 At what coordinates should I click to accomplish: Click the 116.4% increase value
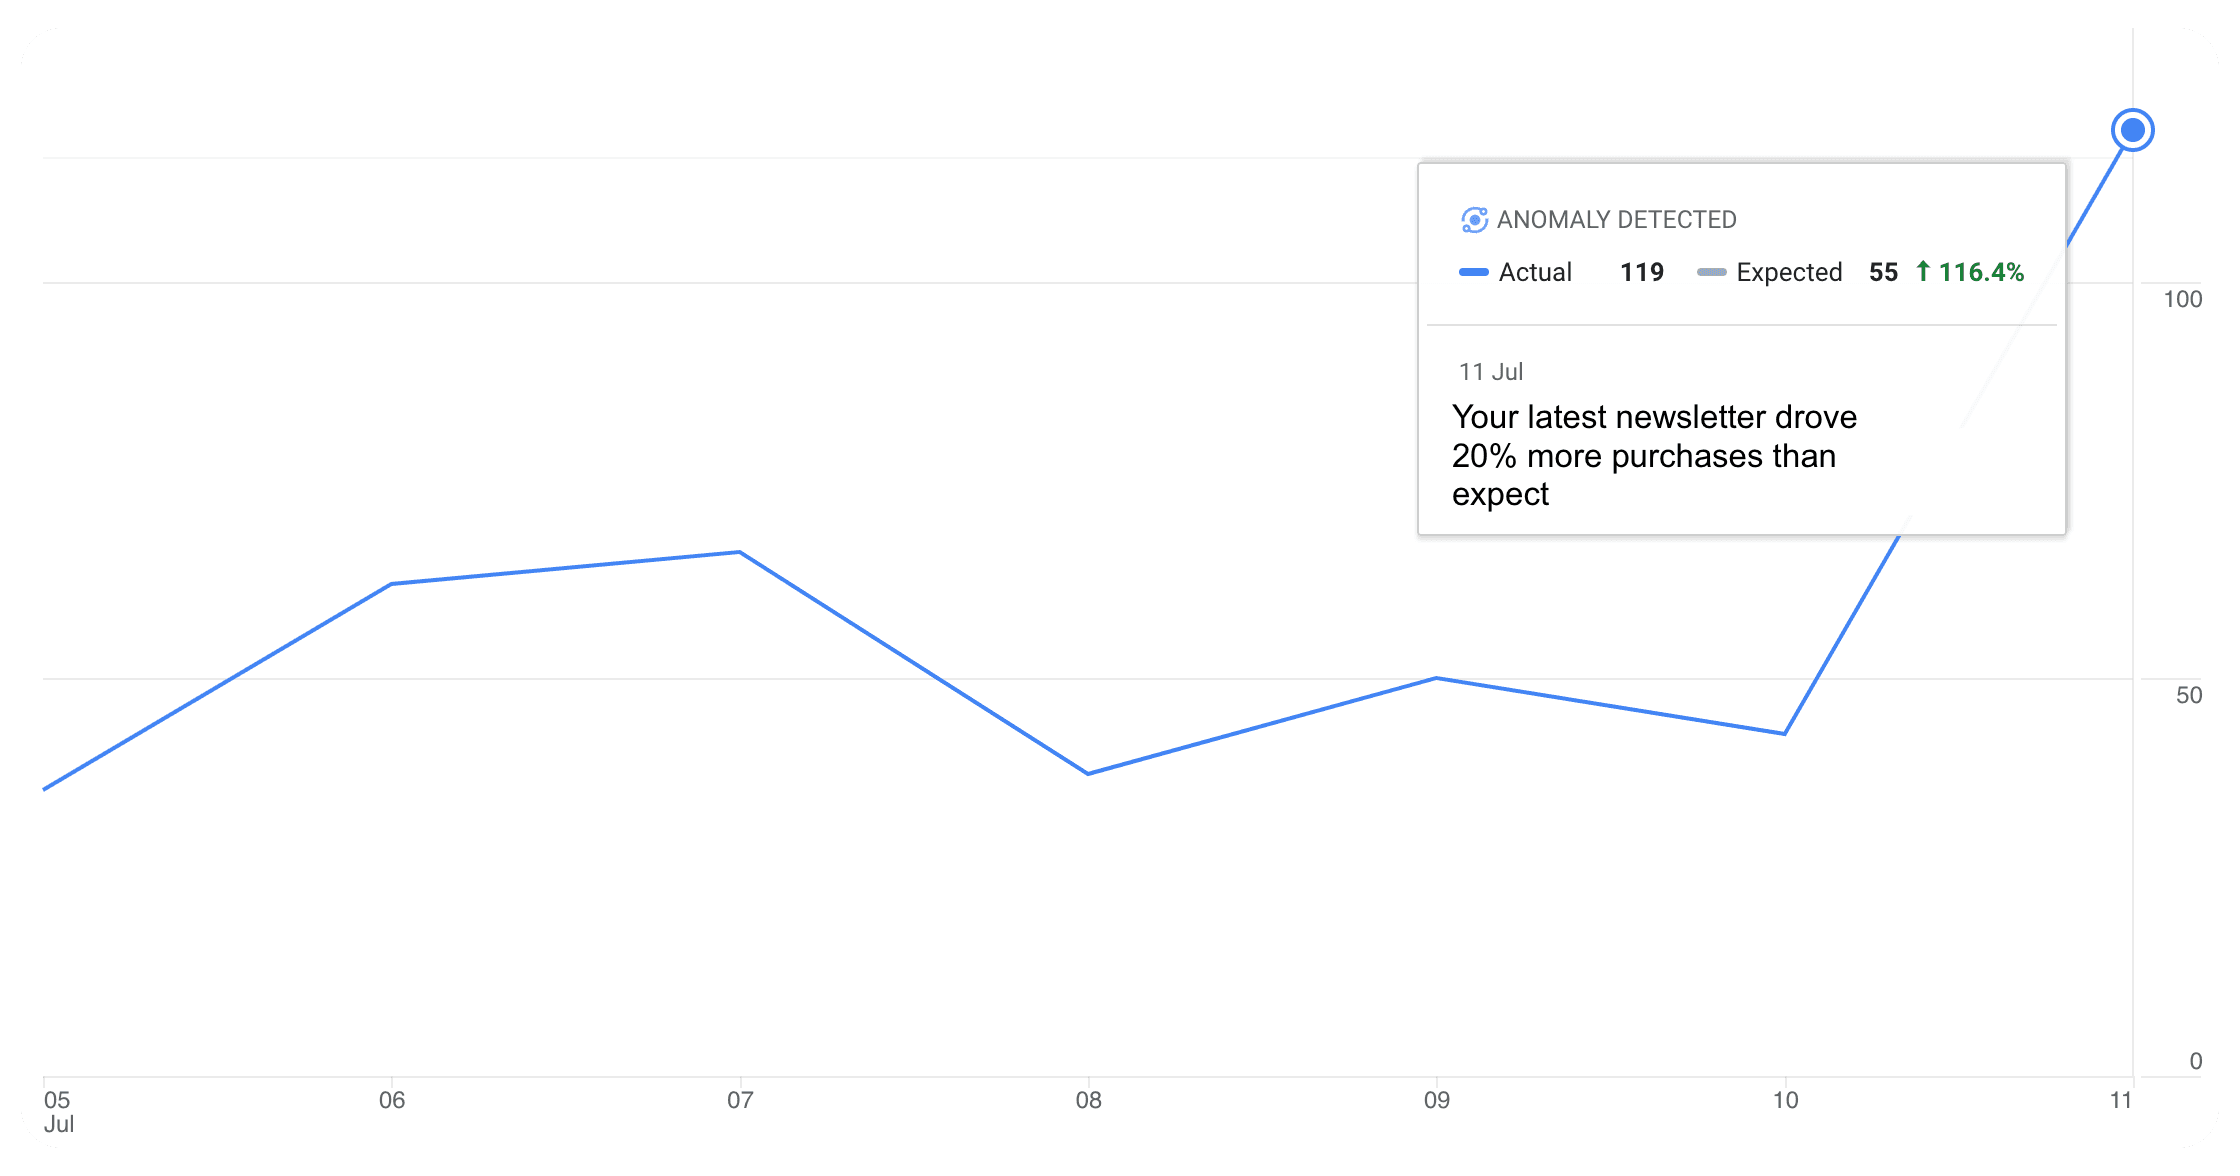tap(1981, 272)
